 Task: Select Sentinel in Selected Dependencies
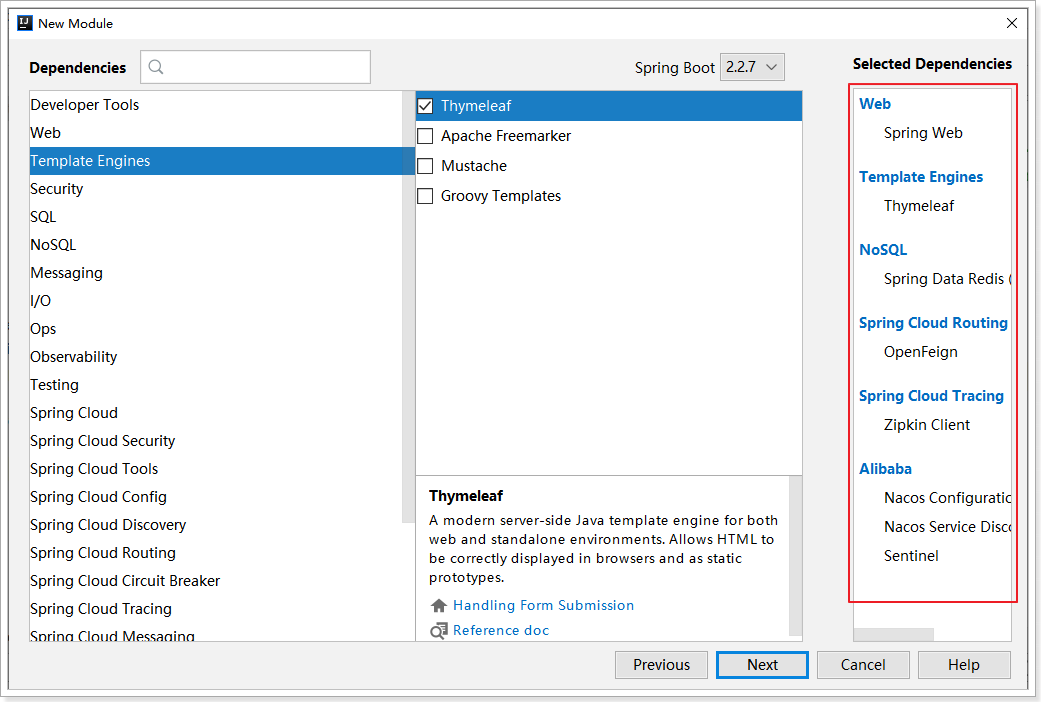(x=911, y=556)
